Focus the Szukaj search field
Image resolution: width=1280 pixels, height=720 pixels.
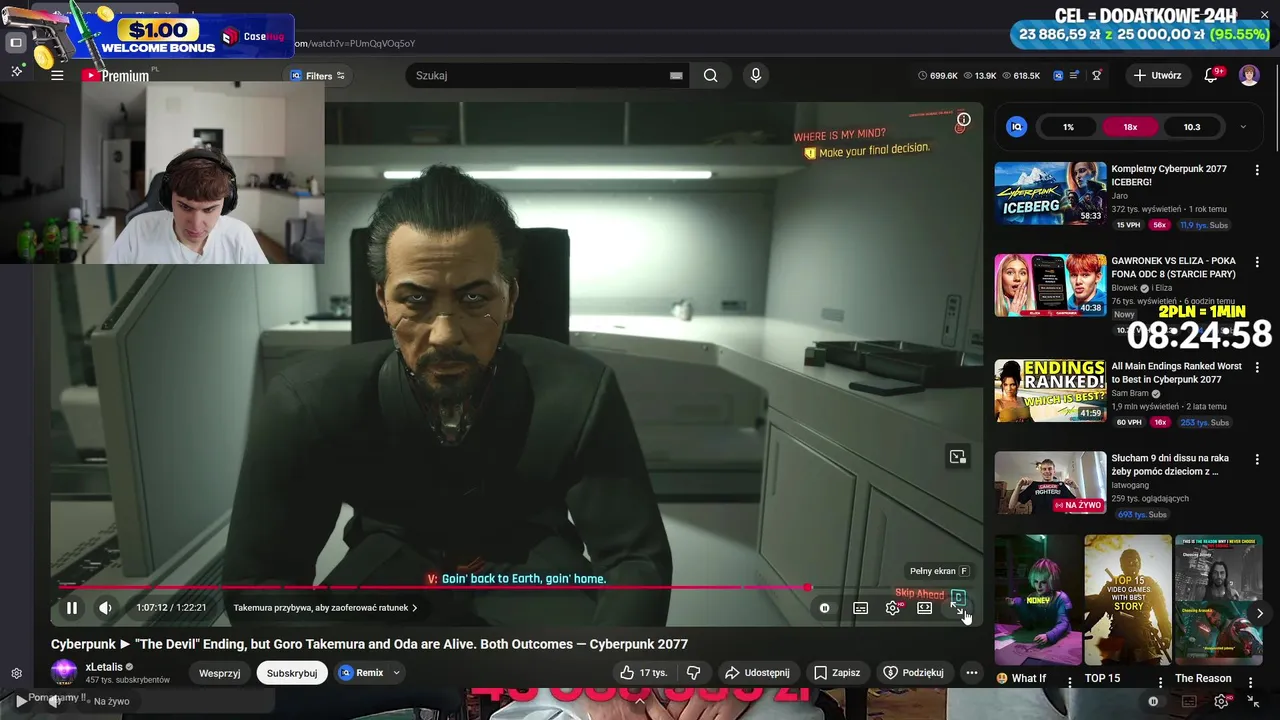click(540, 75)
